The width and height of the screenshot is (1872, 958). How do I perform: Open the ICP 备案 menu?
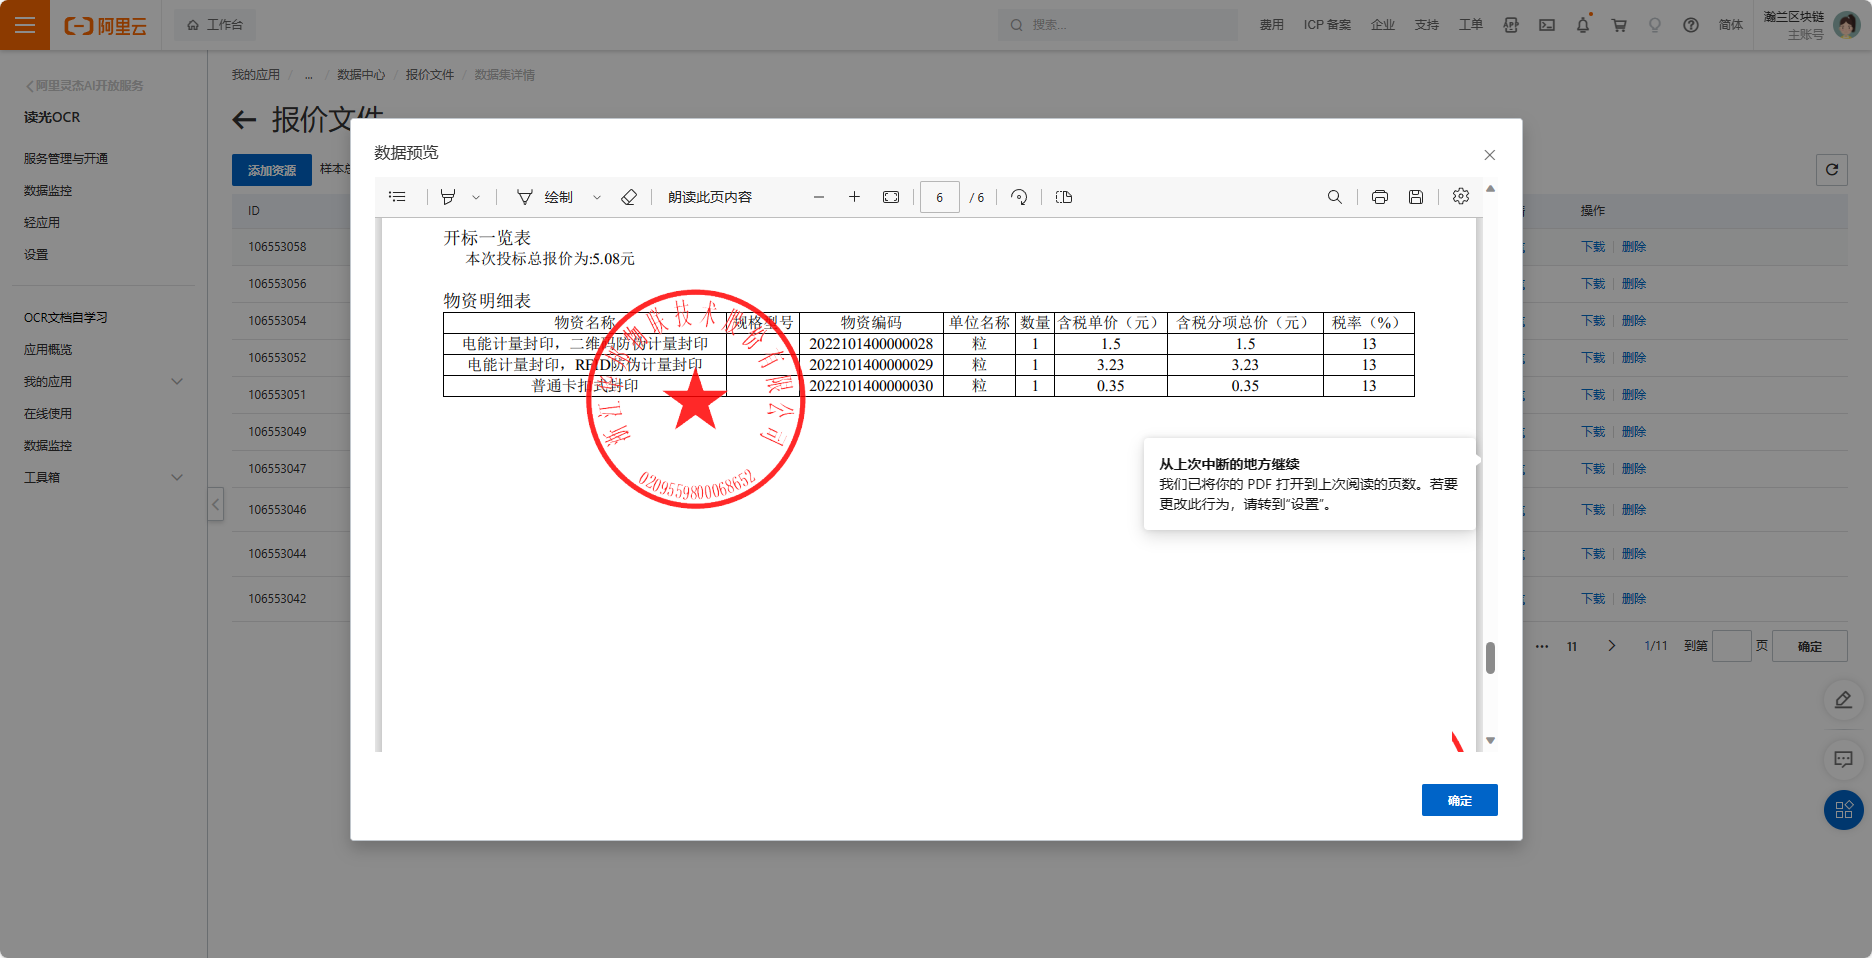(x=1327, y=25)
